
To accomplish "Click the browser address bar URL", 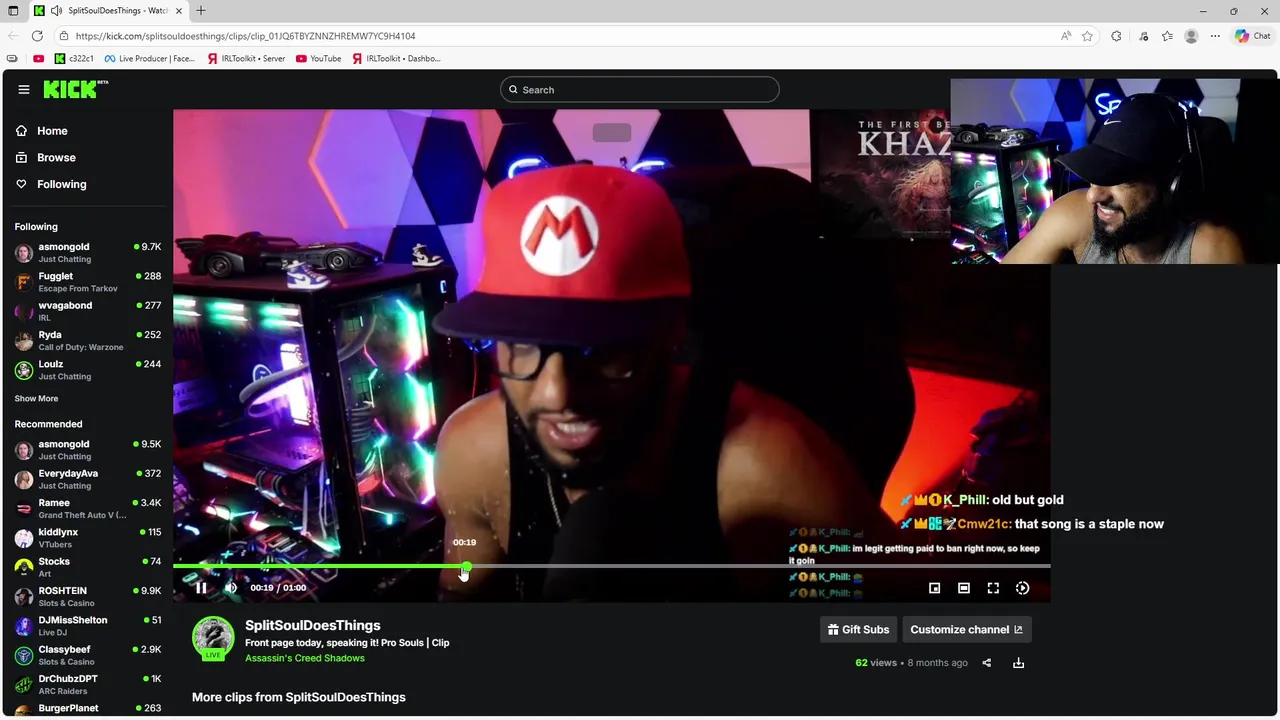I will click(x=245, y=36).
